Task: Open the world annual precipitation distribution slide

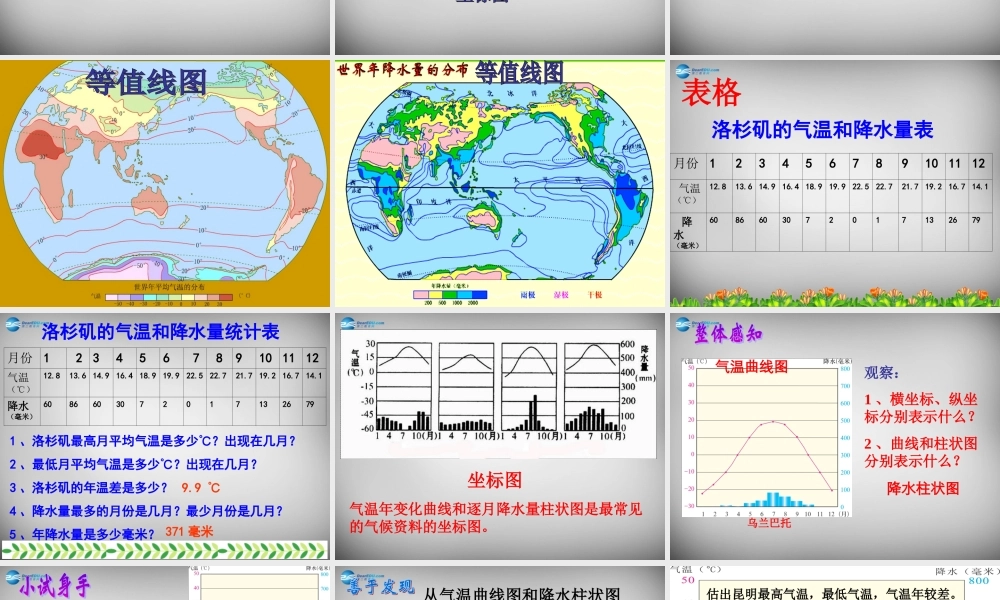Action: tap(500, 184)
